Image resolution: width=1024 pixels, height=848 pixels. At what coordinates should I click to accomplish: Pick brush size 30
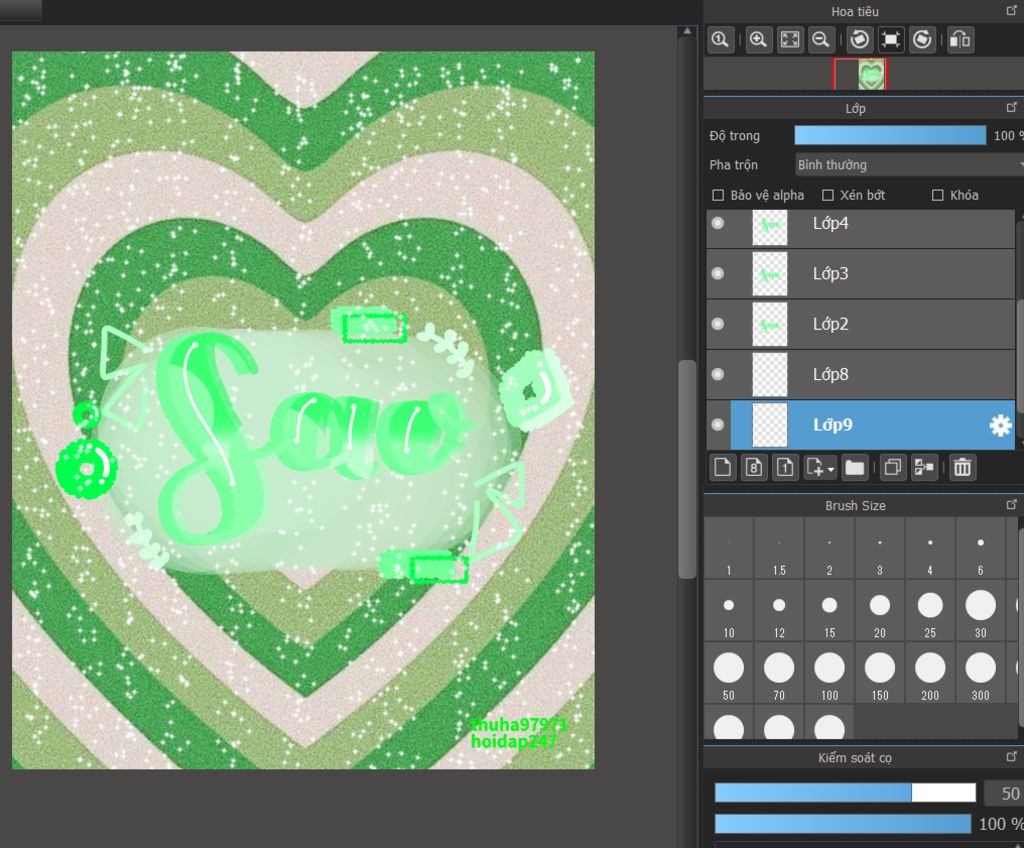tap(980, 612)
